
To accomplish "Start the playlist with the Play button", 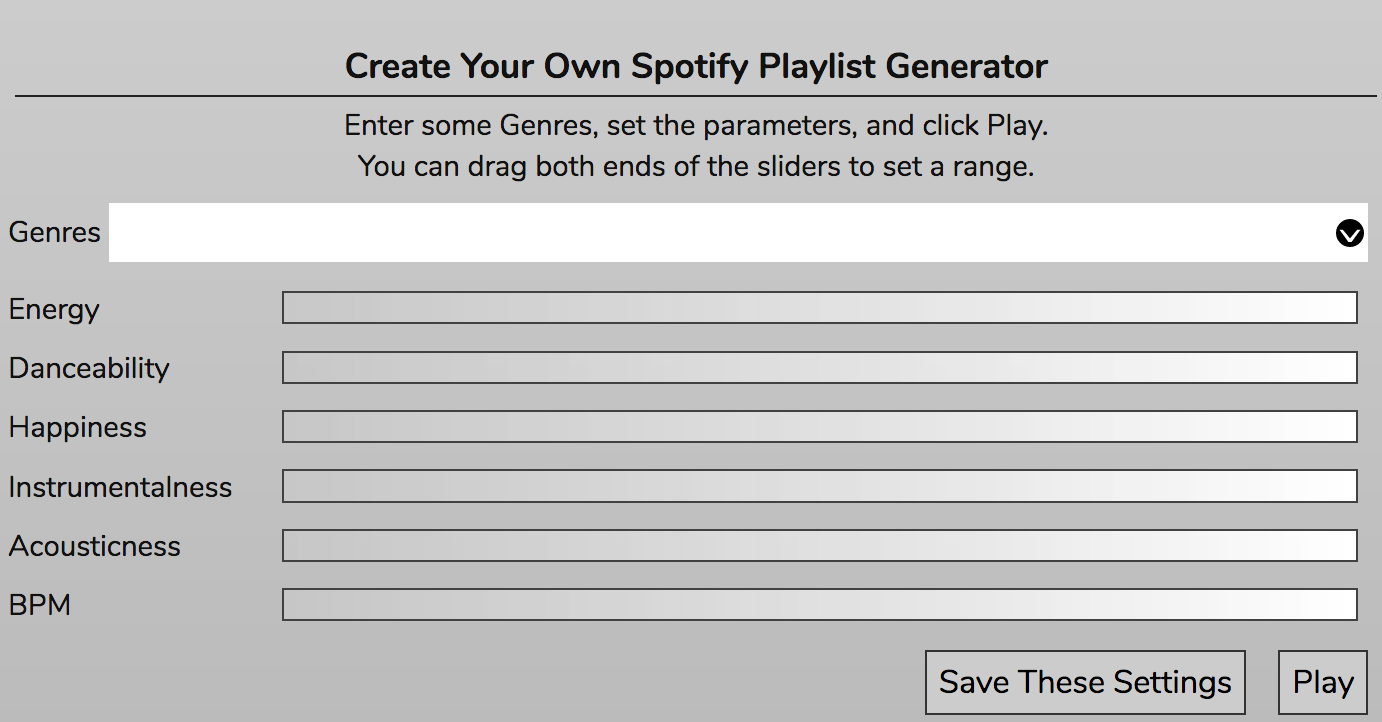I will pos(1323,682).
